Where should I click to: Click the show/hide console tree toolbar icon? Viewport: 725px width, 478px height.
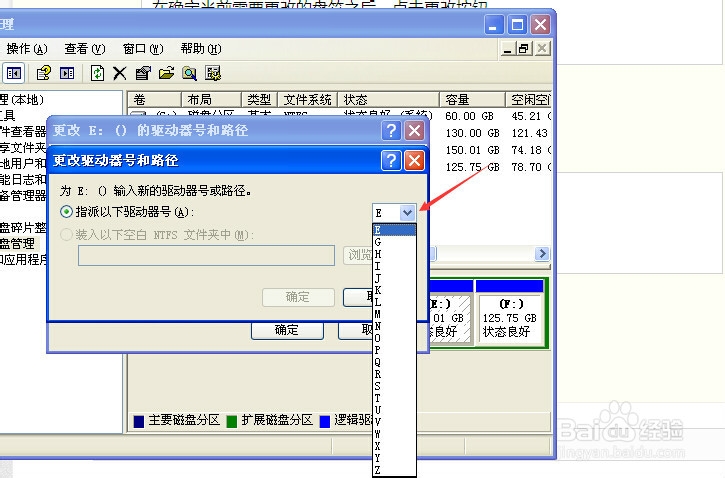(x=13, y=73)
